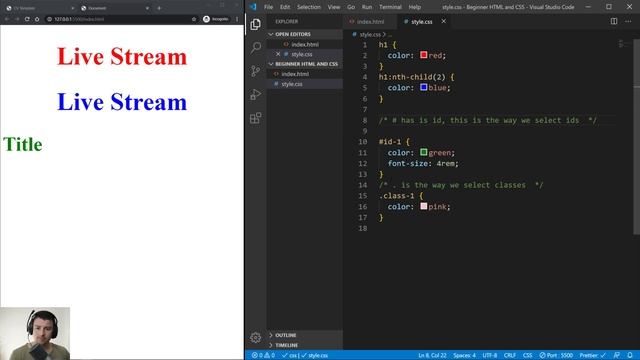Open the Selection menu

point(309,7)
